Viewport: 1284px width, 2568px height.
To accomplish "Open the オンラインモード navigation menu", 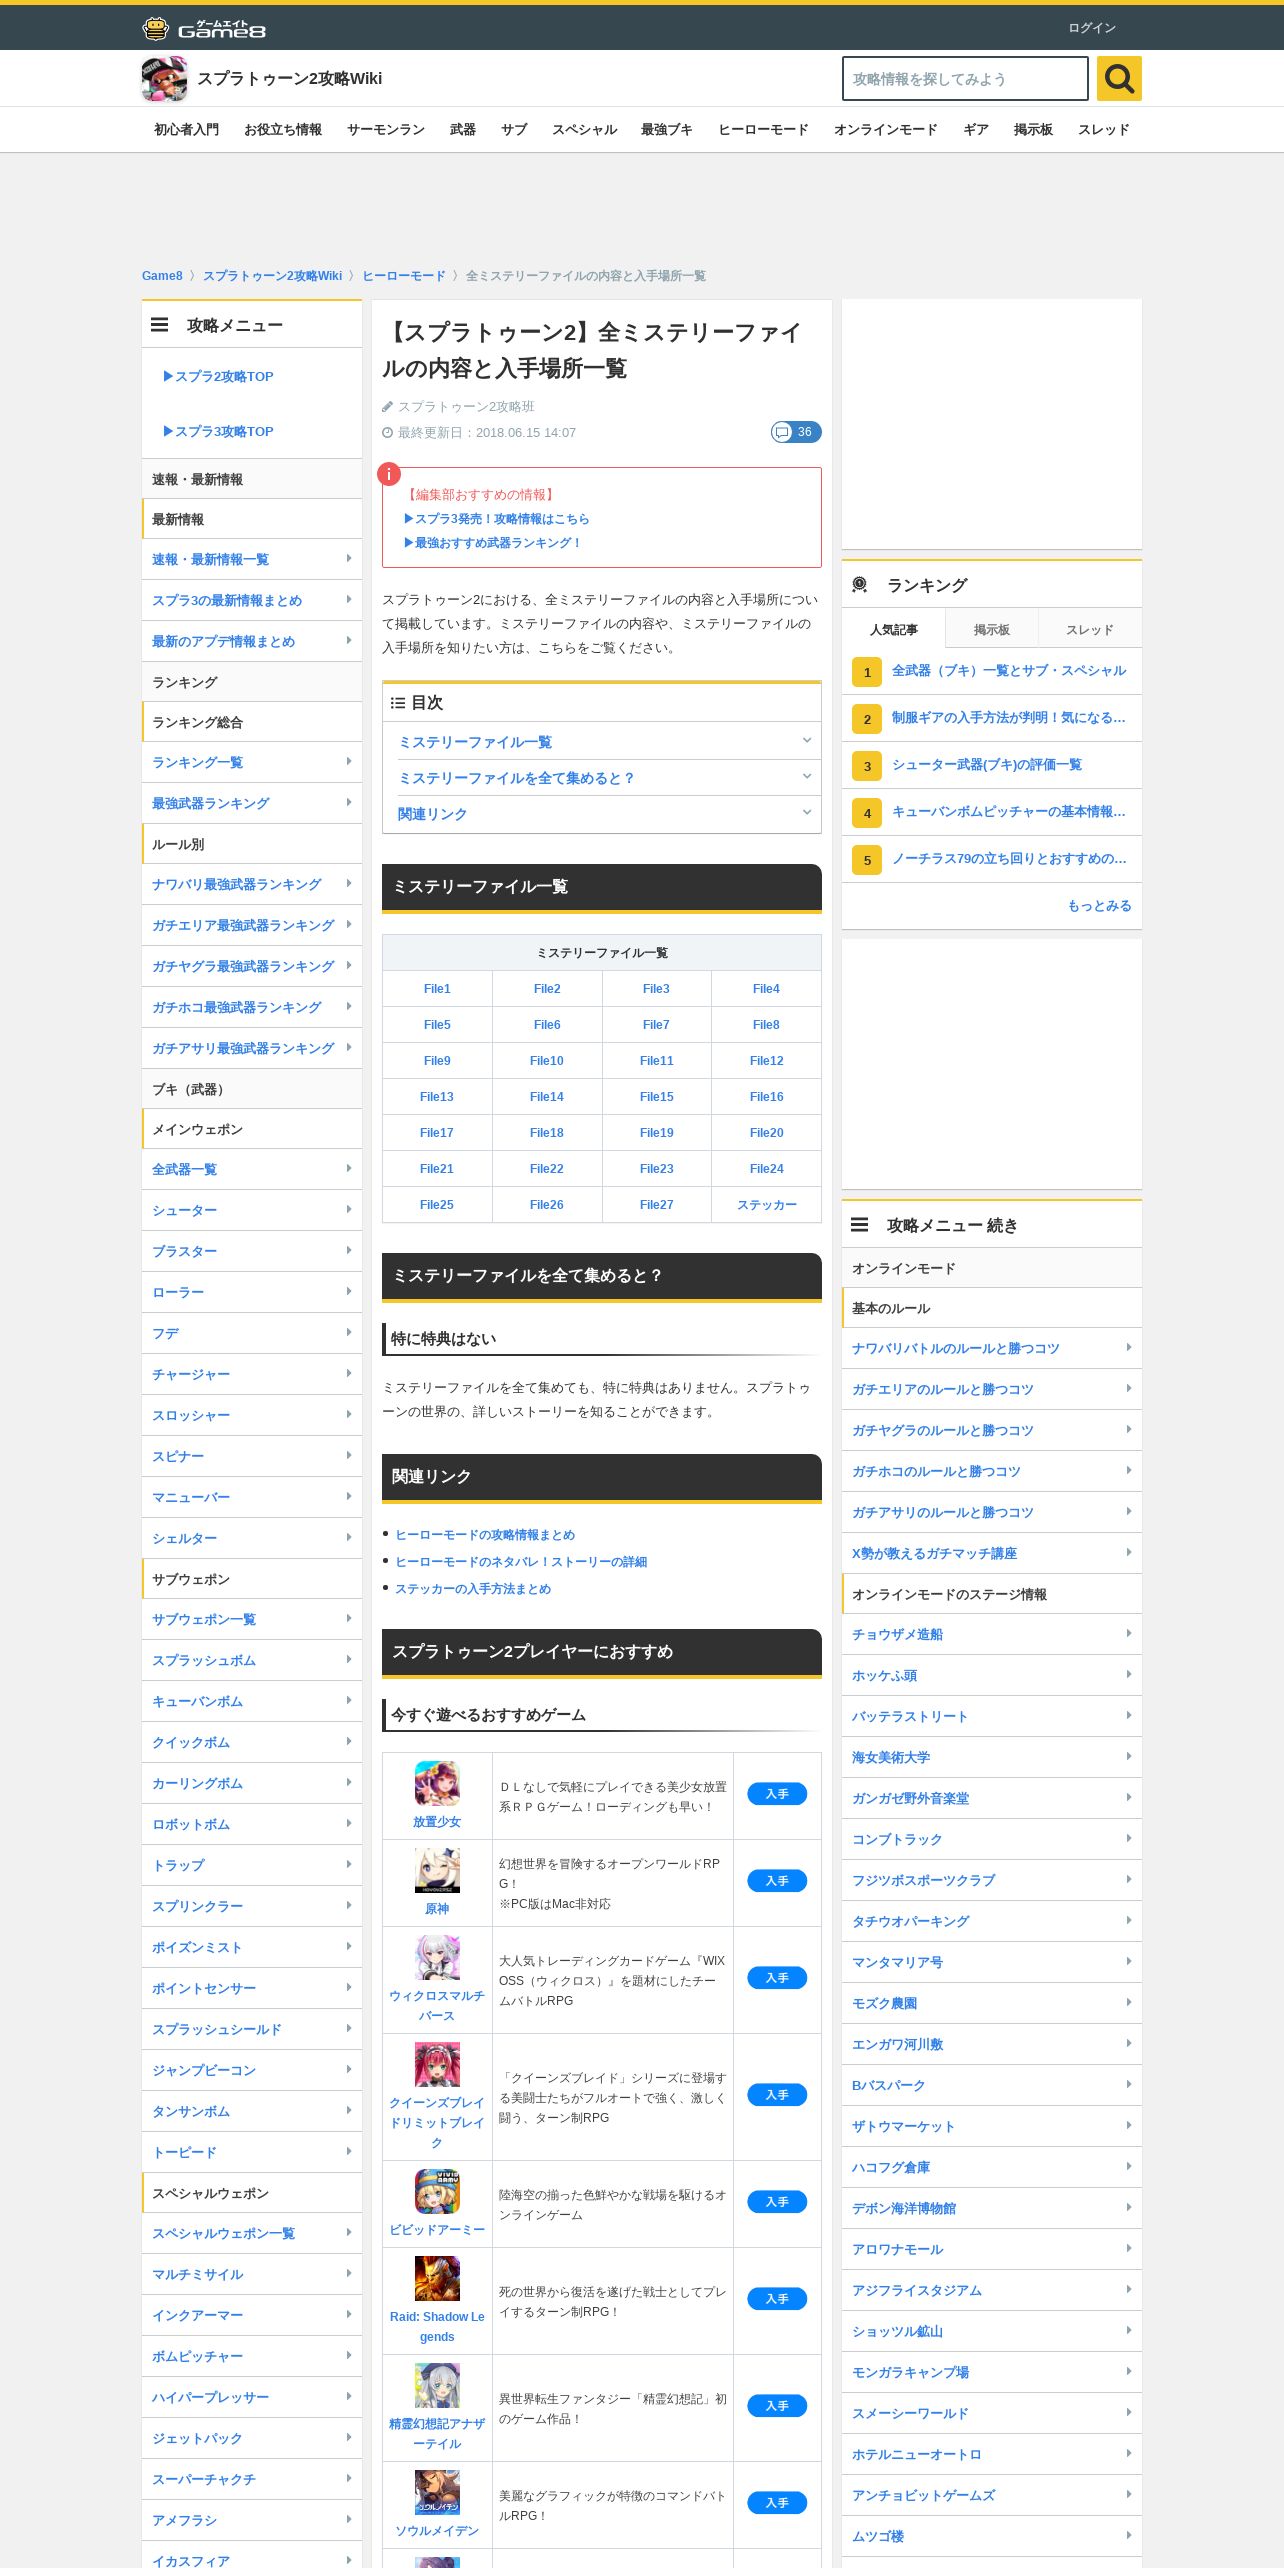I will tap(886, 130).
